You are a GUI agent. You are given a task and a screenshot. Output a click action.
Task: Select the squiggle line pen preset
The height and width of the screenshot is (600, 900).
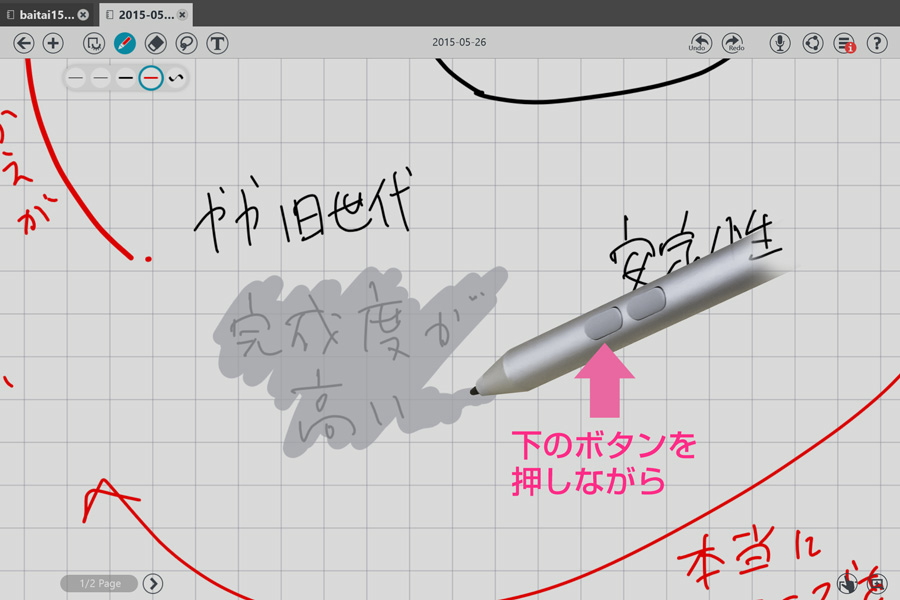click(176, 78)
